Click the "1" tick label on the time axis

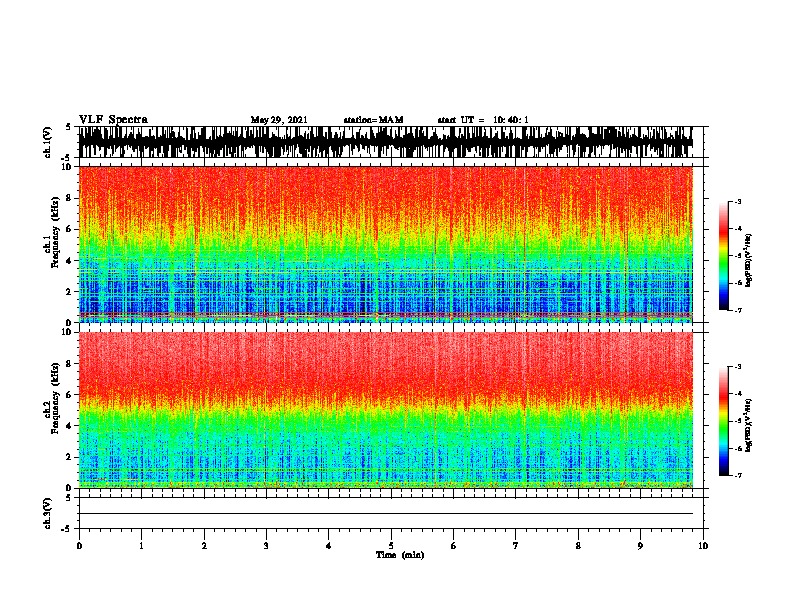tap(141, 546)
